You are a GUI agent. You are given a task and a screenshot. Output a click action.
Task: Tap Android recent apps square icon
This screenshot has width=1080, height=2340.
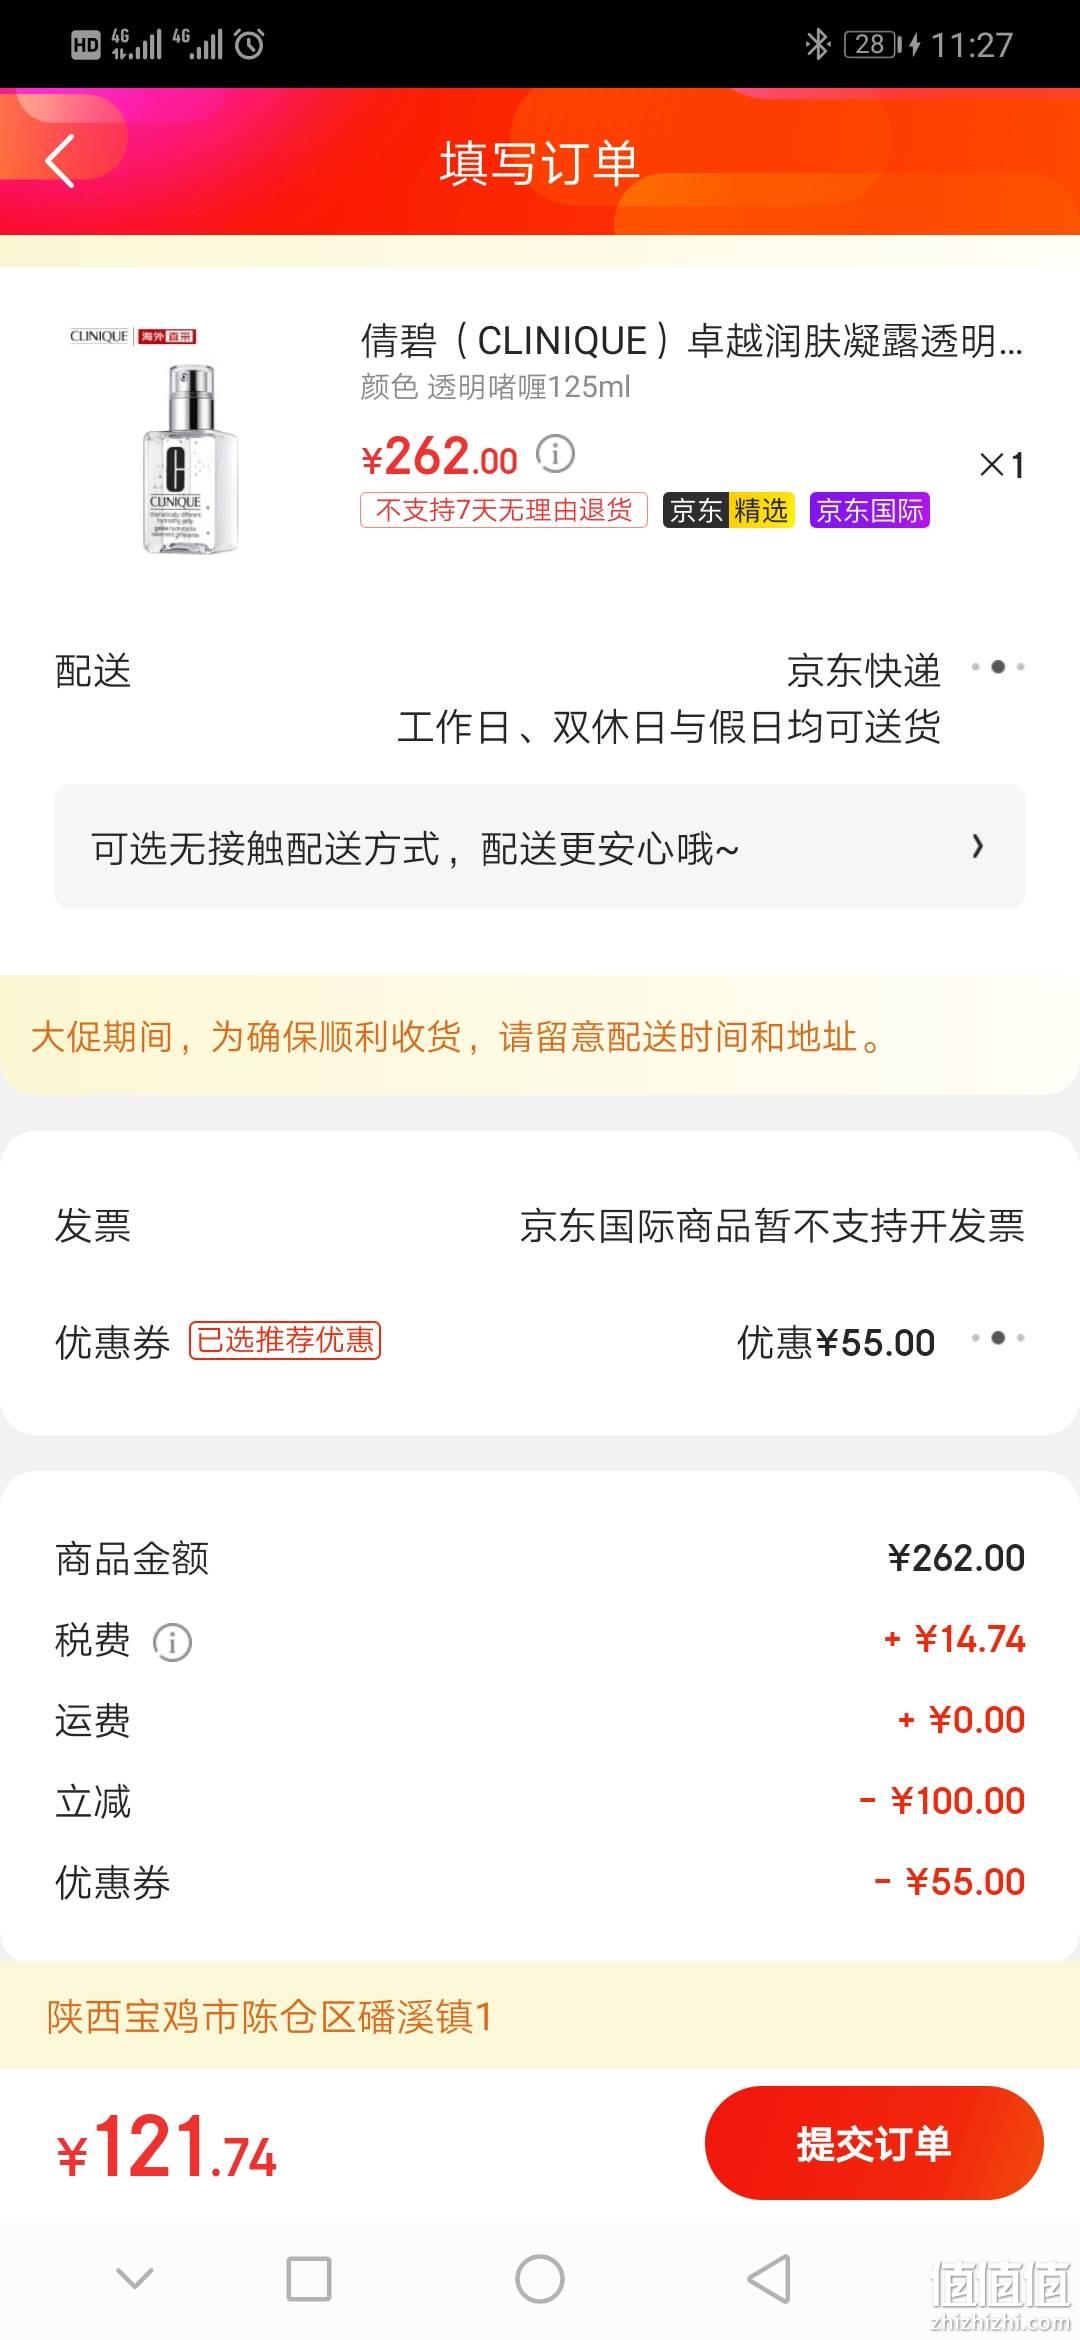coord(309,2279)
